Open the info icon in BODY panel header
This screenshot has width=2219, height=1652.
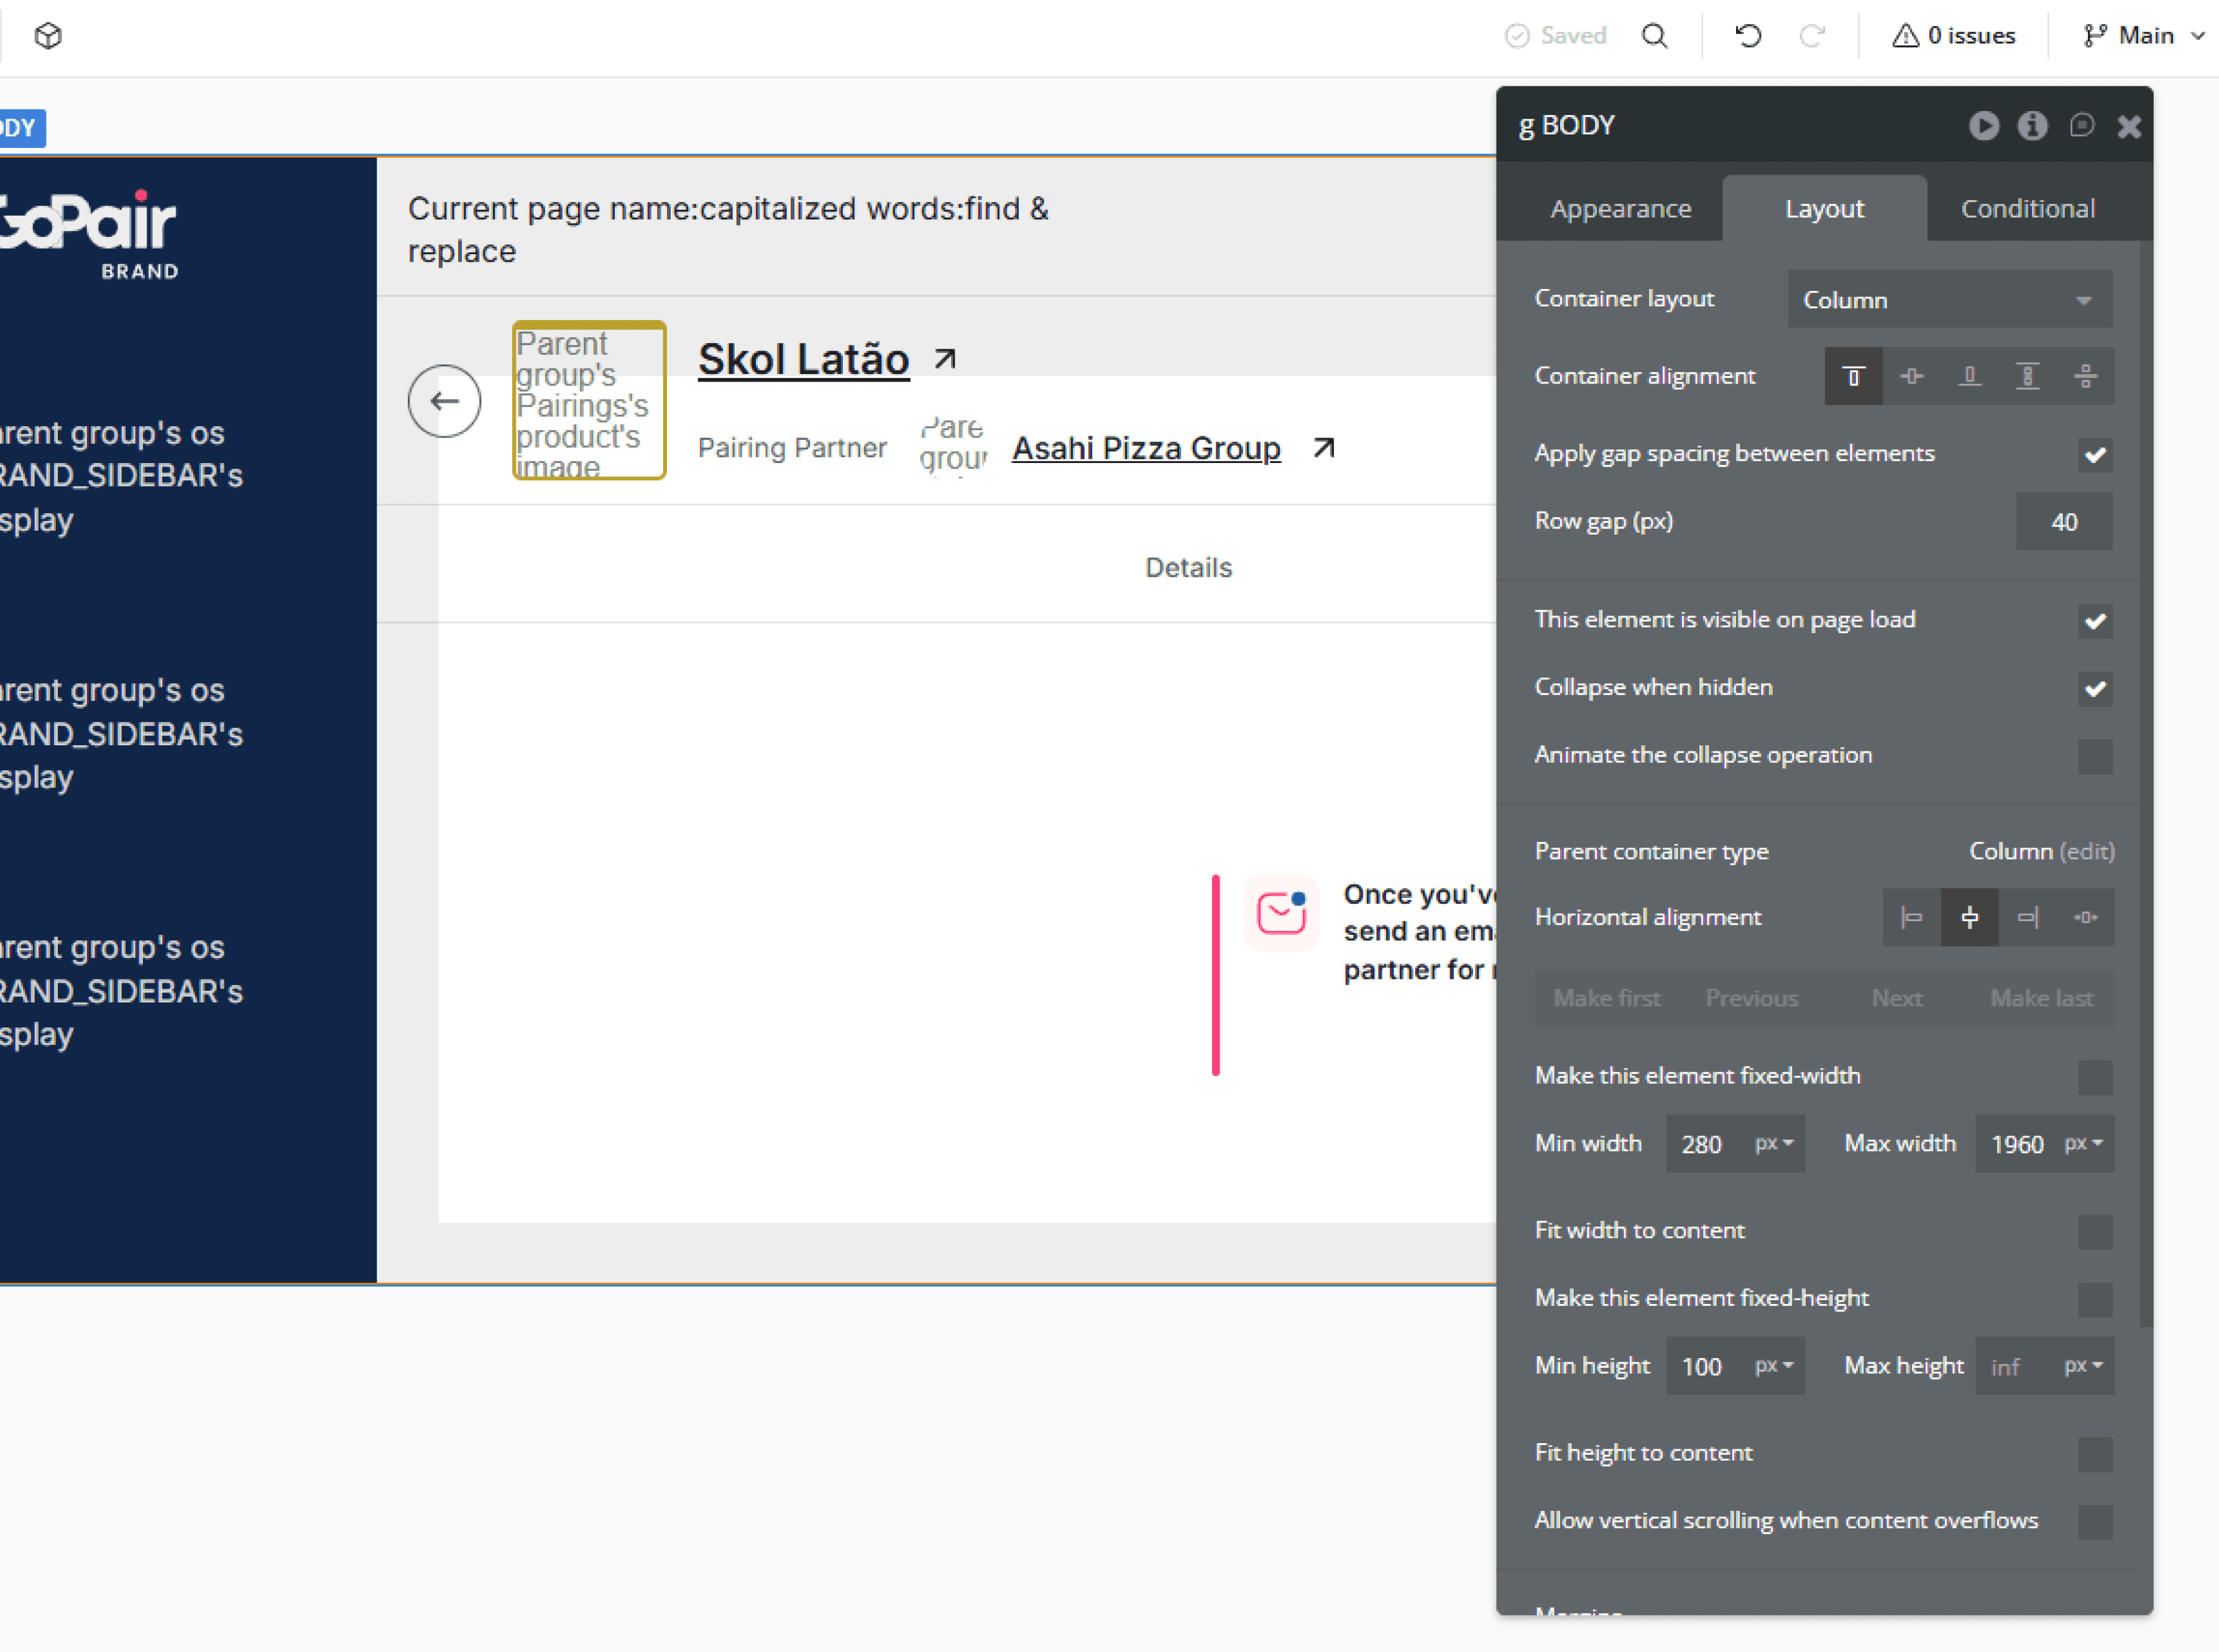2032,125
